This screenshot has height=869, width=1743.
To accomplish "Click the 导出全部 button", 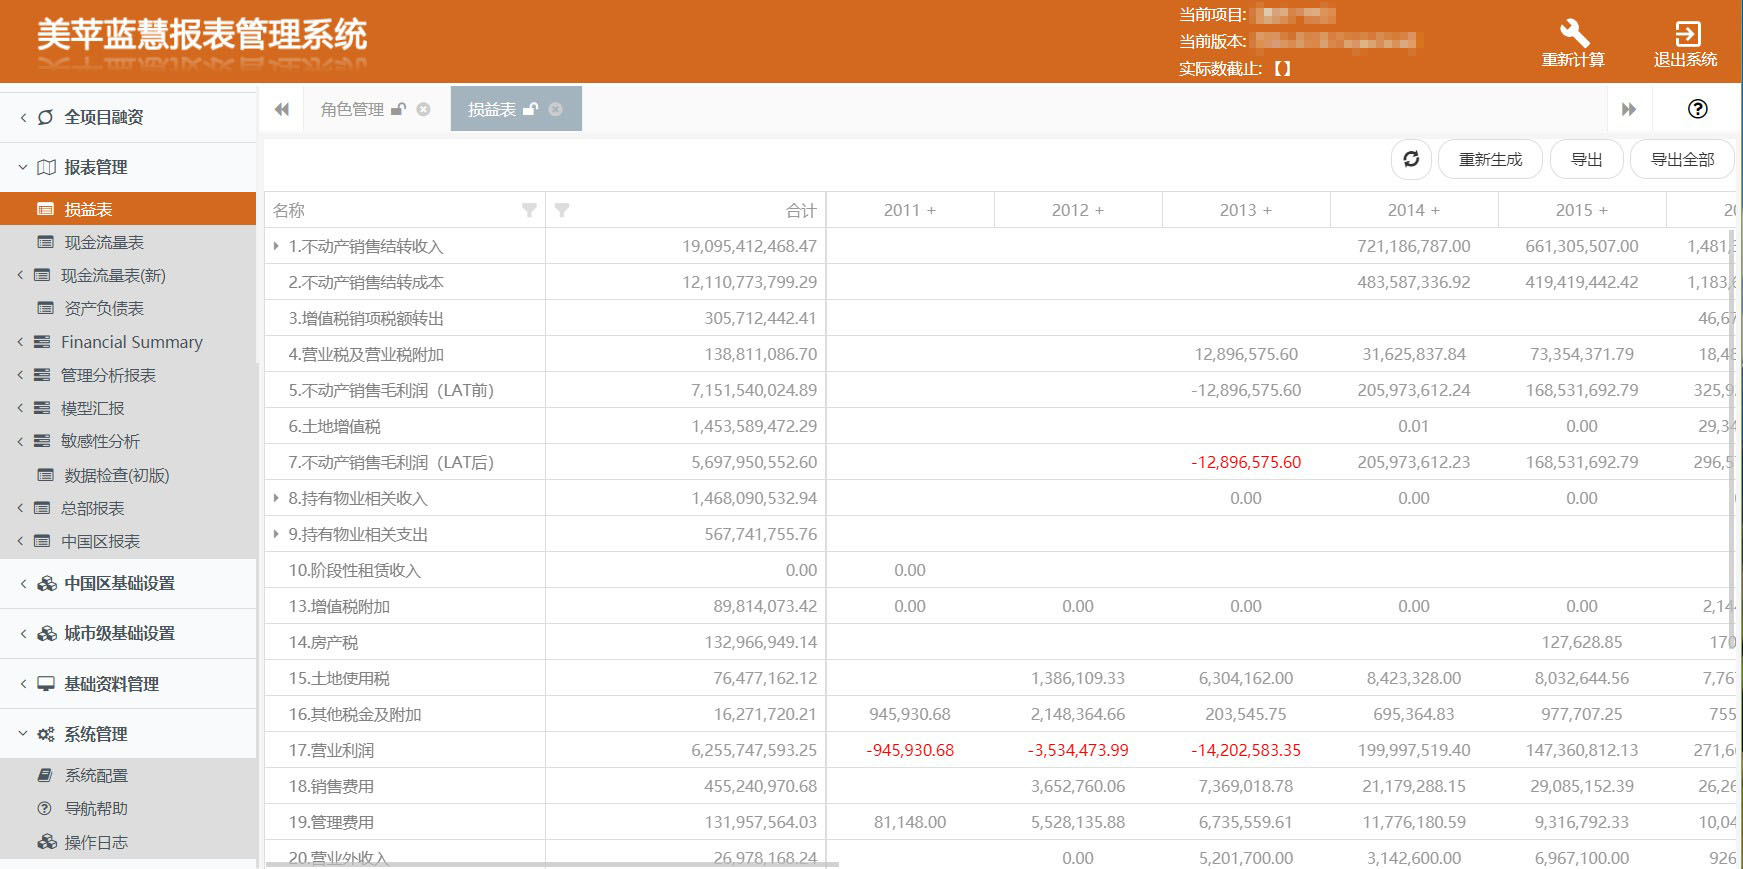I will pos(1682,159).
